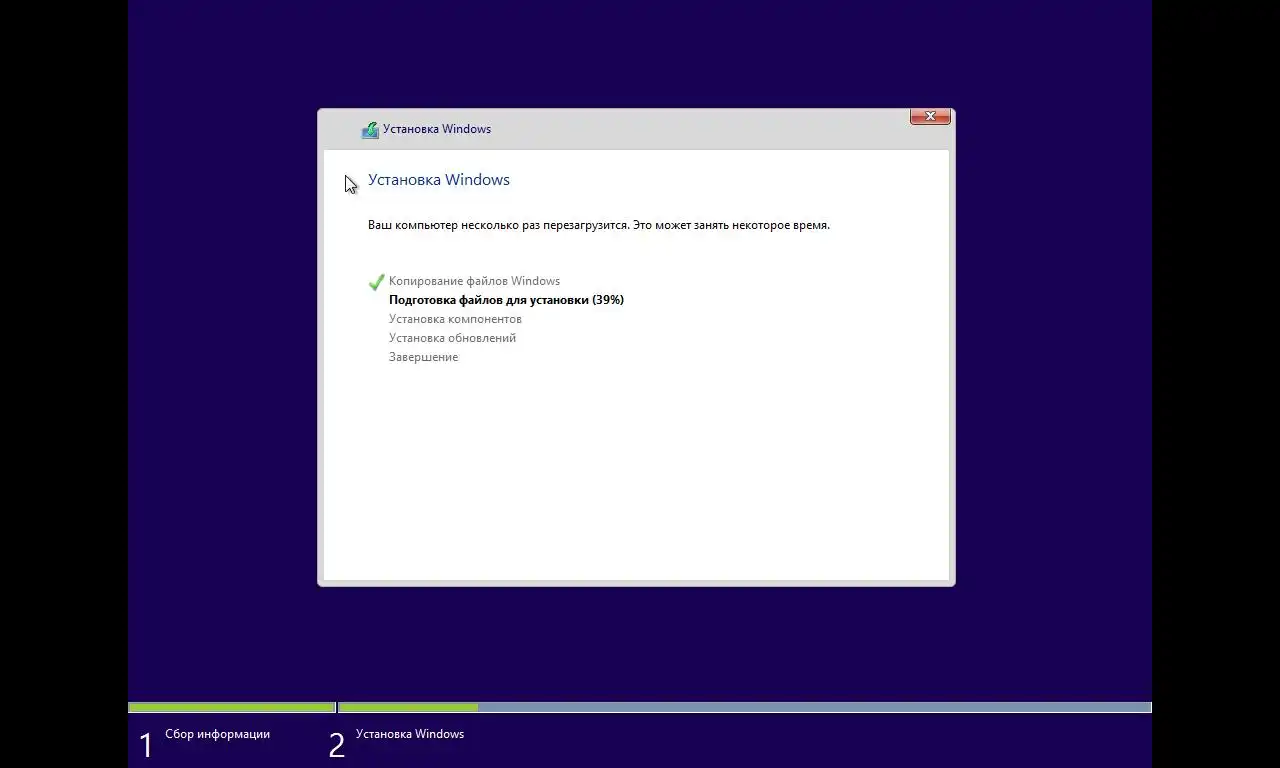
Task: Click the blue 'Установка Windows' heading
Action: 439,180
